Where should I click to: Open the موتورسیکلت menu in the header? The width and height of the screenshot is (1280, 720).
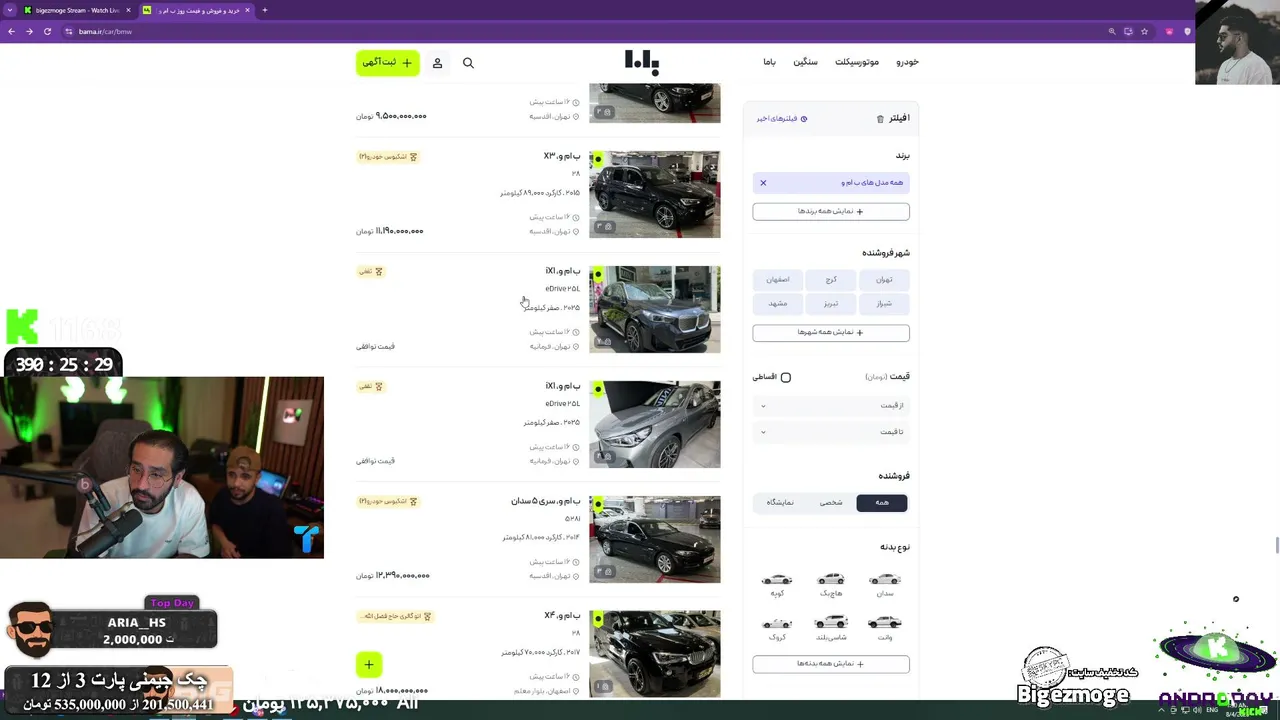[x=857, y=62]
